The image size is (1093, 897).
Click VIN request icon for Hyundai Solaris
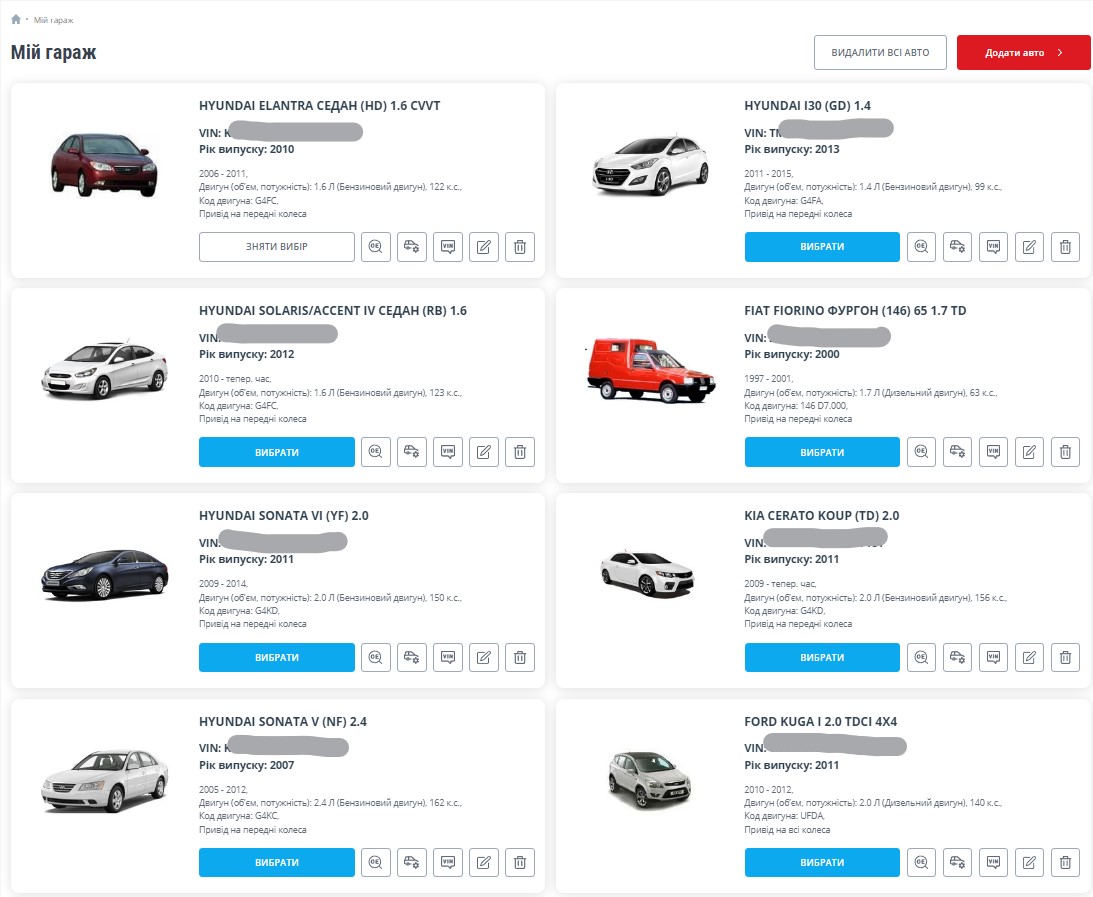coord(448,452)
